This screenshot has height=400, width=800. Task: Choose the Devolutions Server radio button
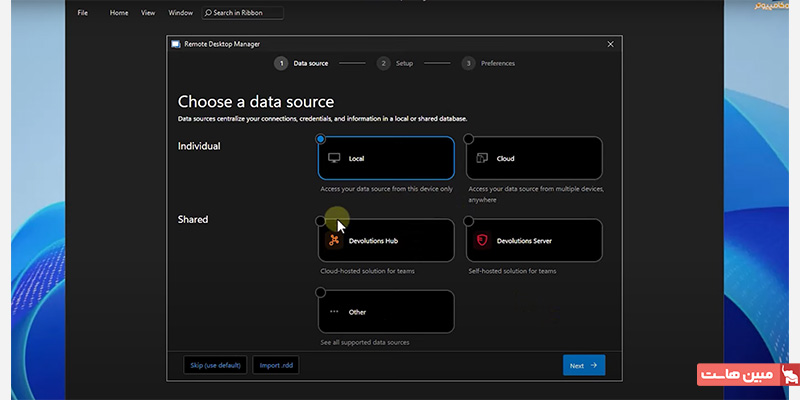coord(468,221)
